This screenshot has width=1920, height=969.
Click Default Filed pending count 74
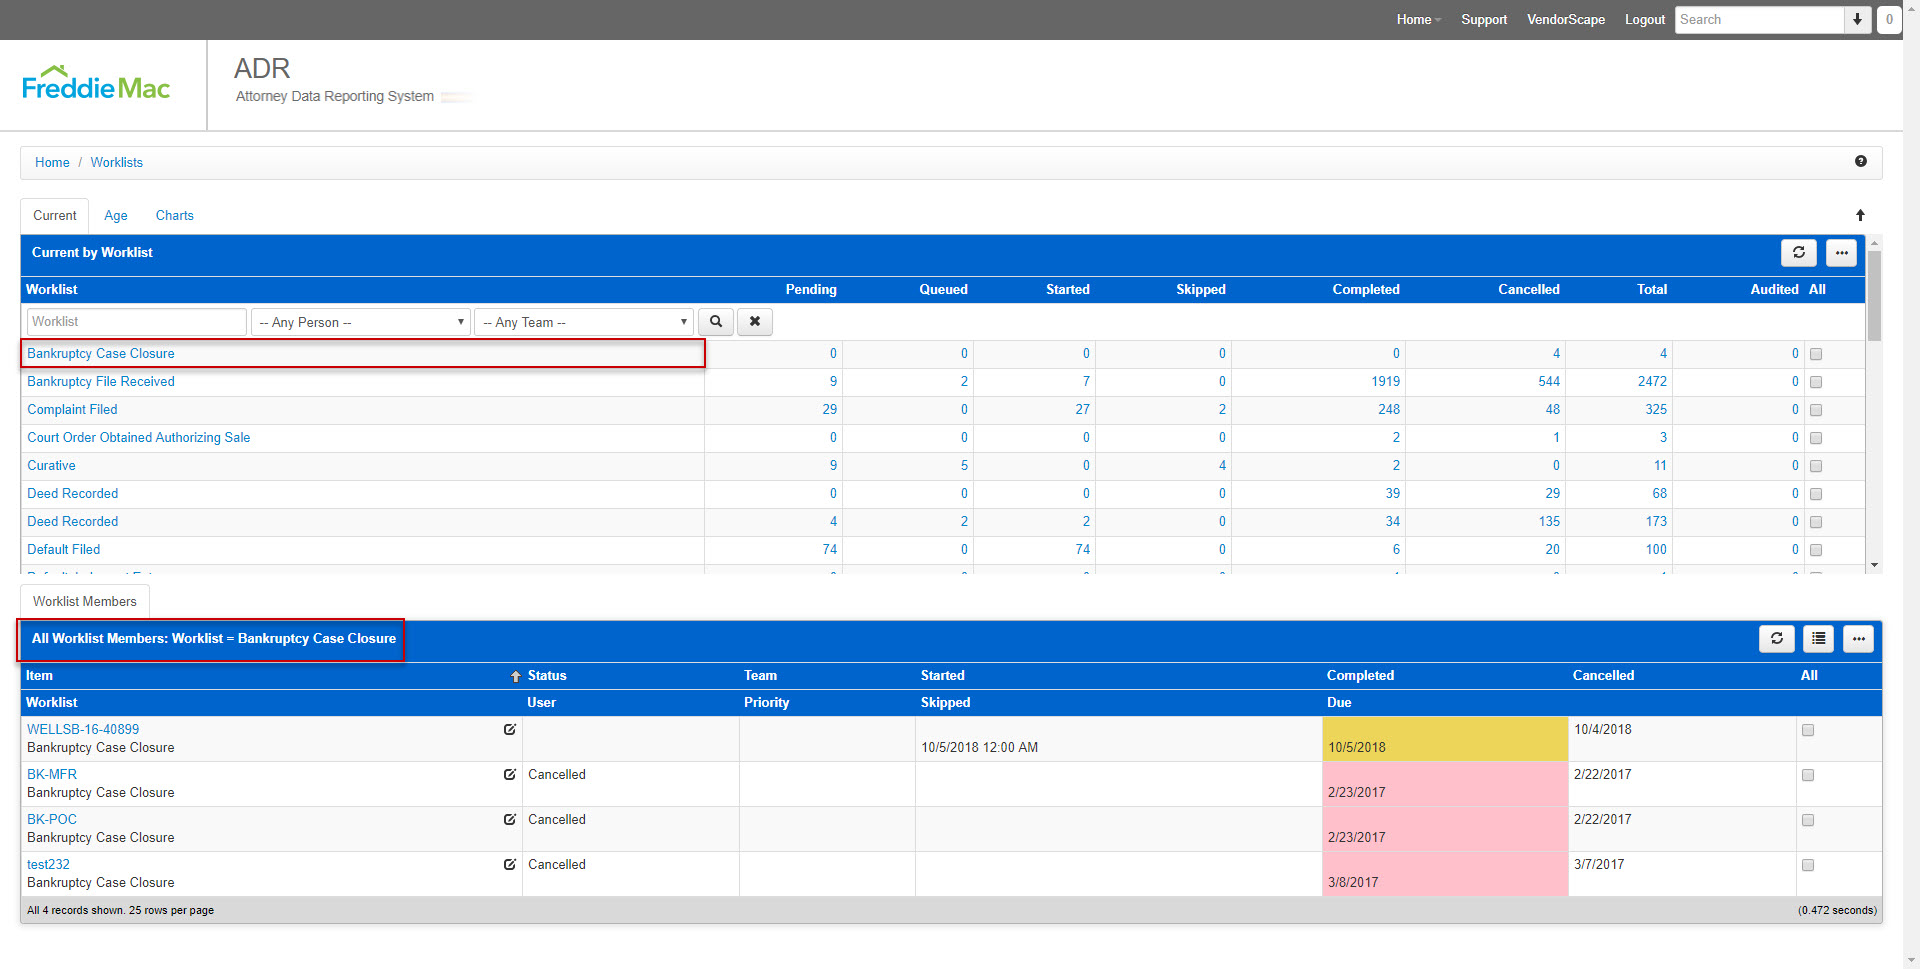(829, 550)
